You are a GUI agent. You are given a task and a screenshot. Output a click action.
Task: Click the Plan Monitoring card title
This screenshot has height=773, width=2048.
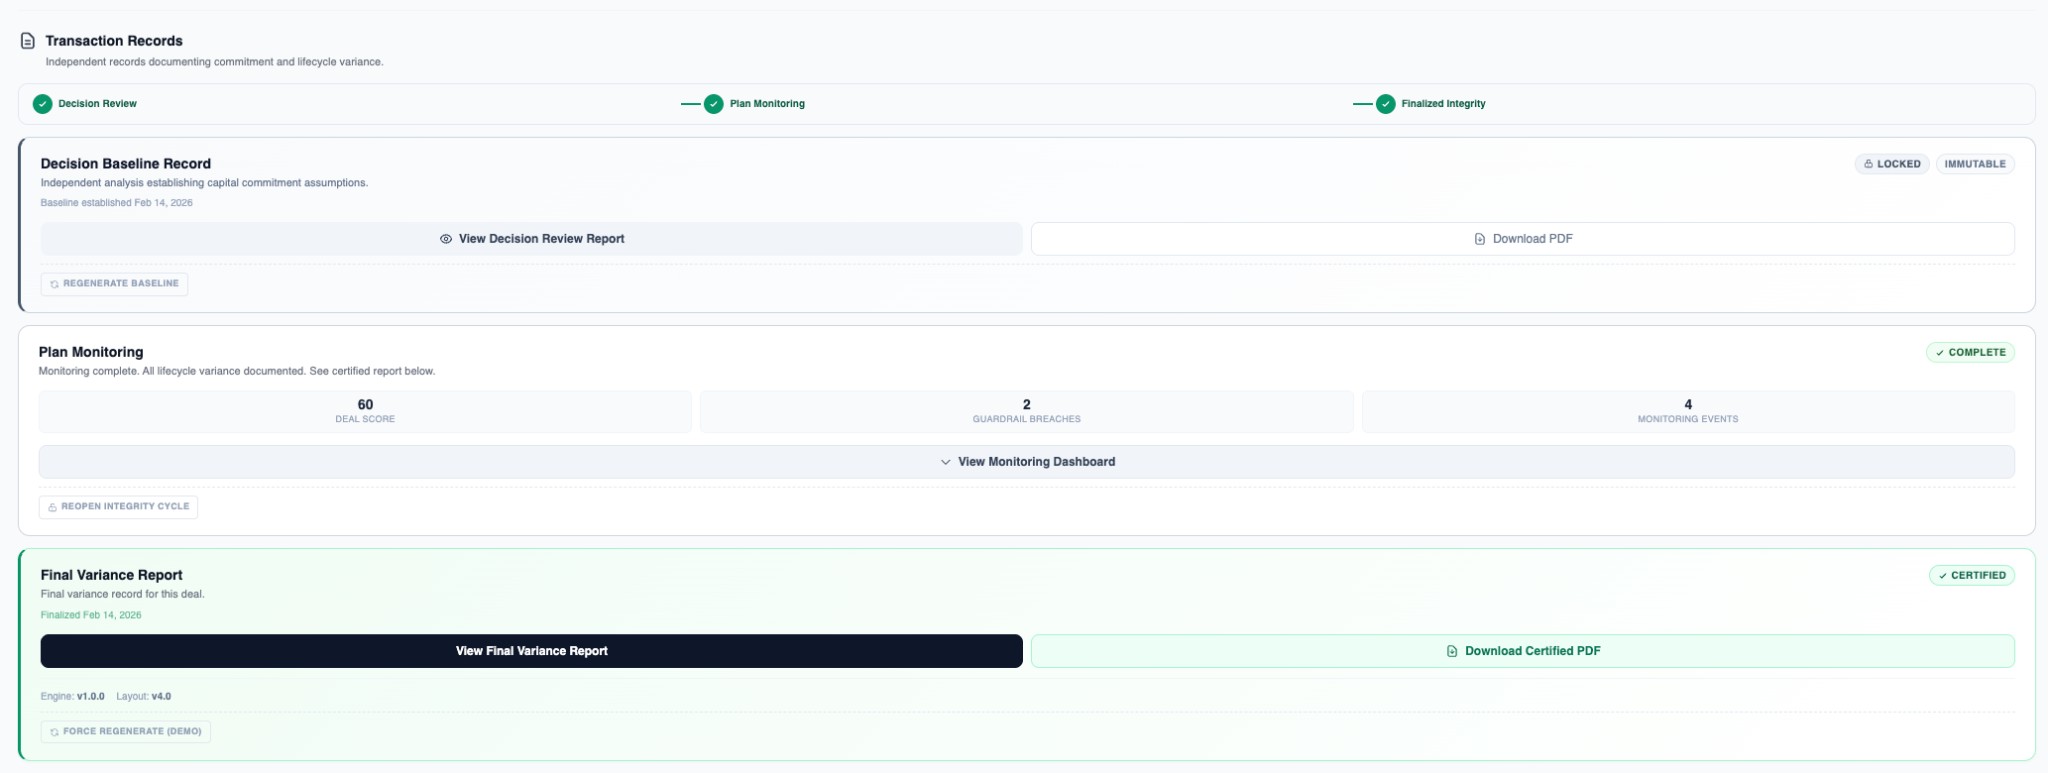(x=91, y=352)
